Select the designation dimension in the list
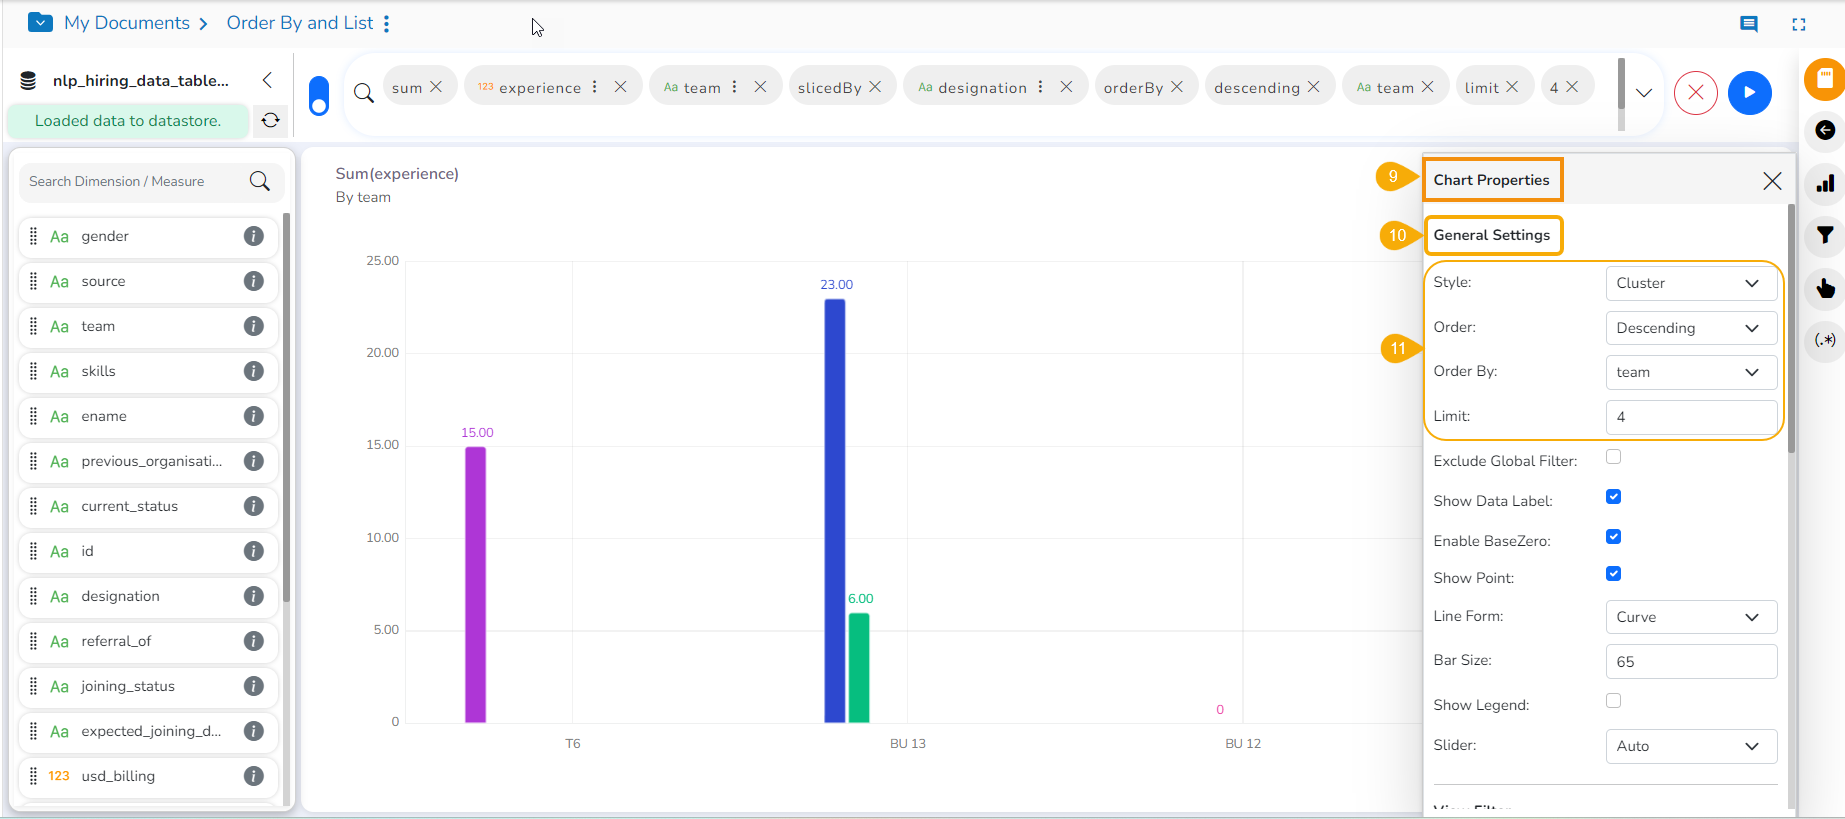 click(120, 596)
